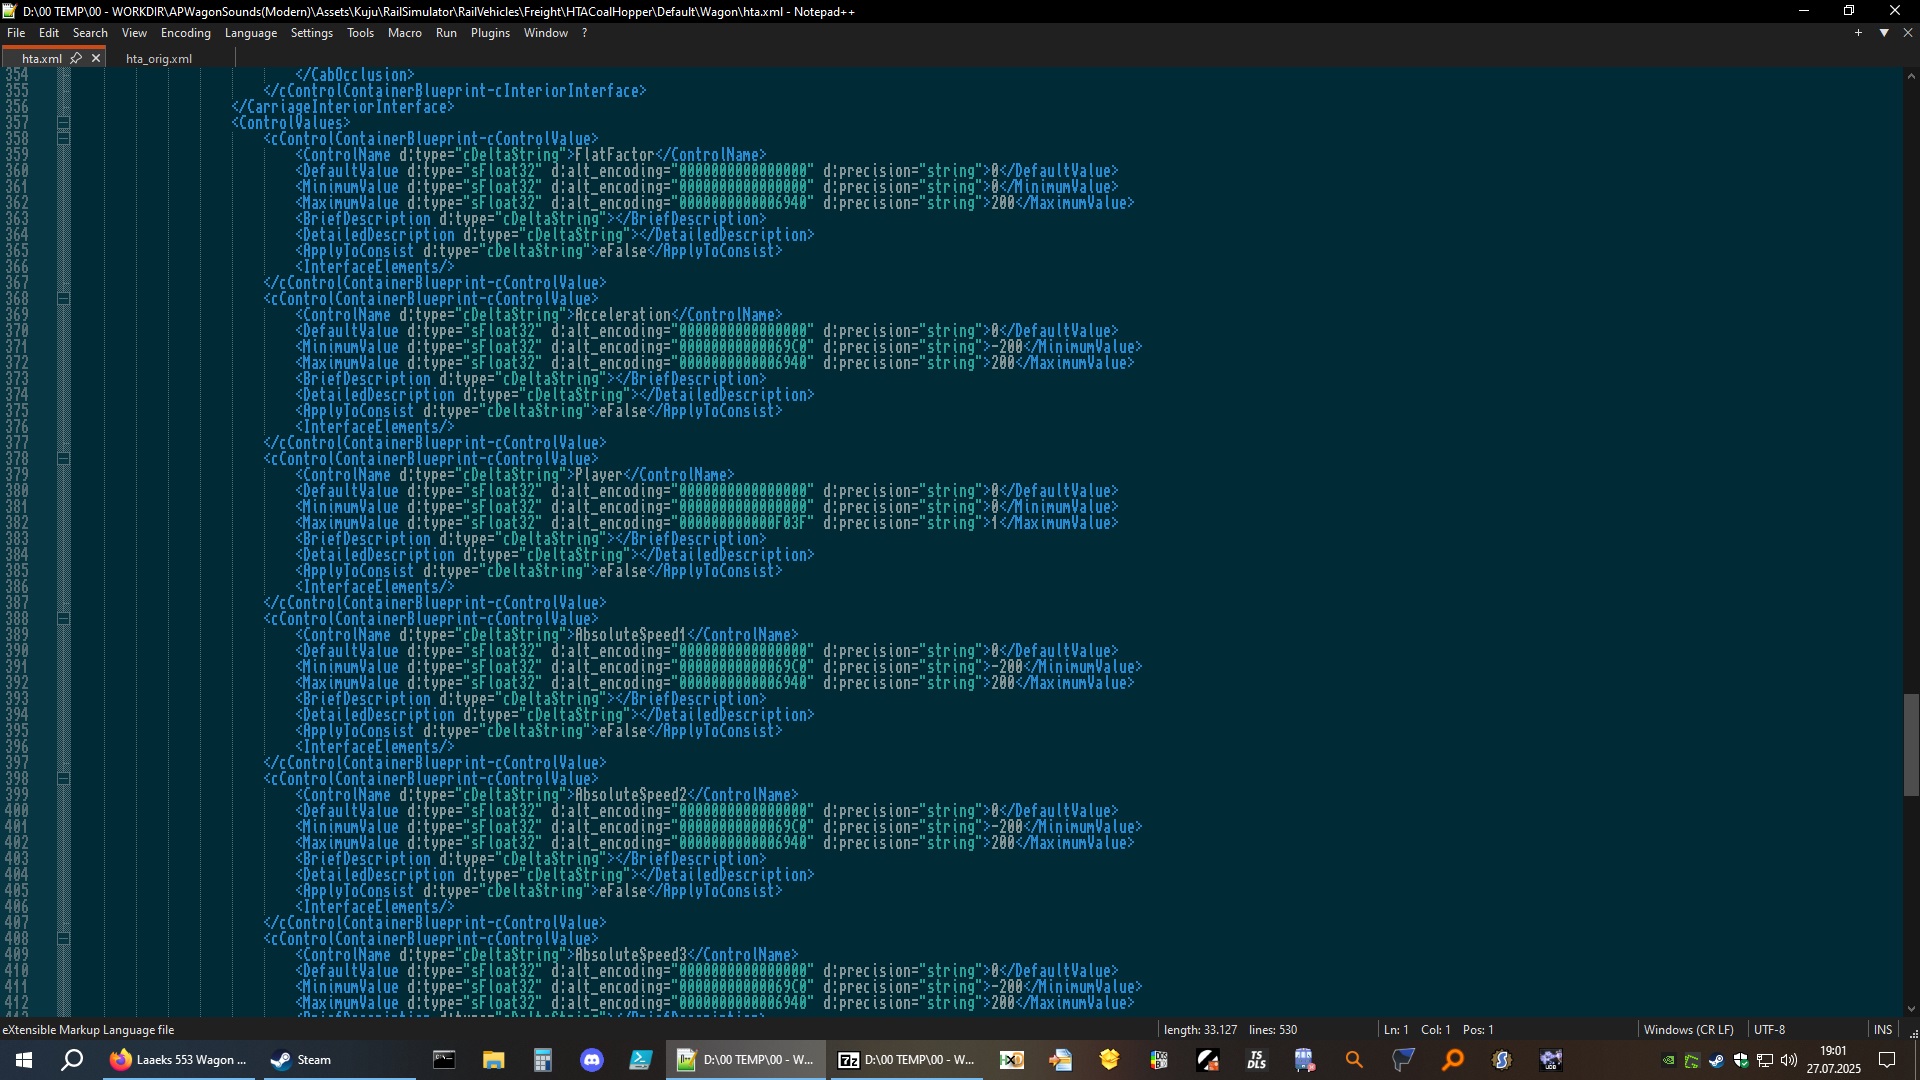Click the vertical scrollbar thumb
This screenshot has height=1080, width=1920.
click(x=1911, y=745)
